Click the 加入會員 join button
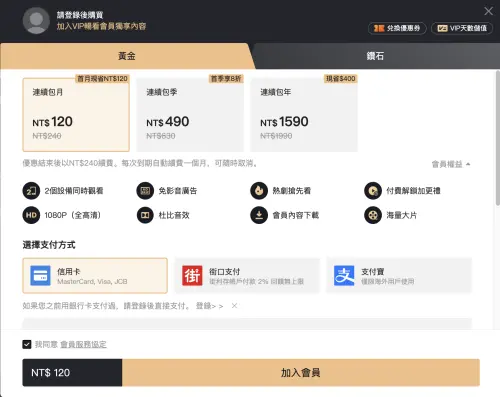Image resolution: width=500 pixels, height=397 pixels. pos(301,373)
